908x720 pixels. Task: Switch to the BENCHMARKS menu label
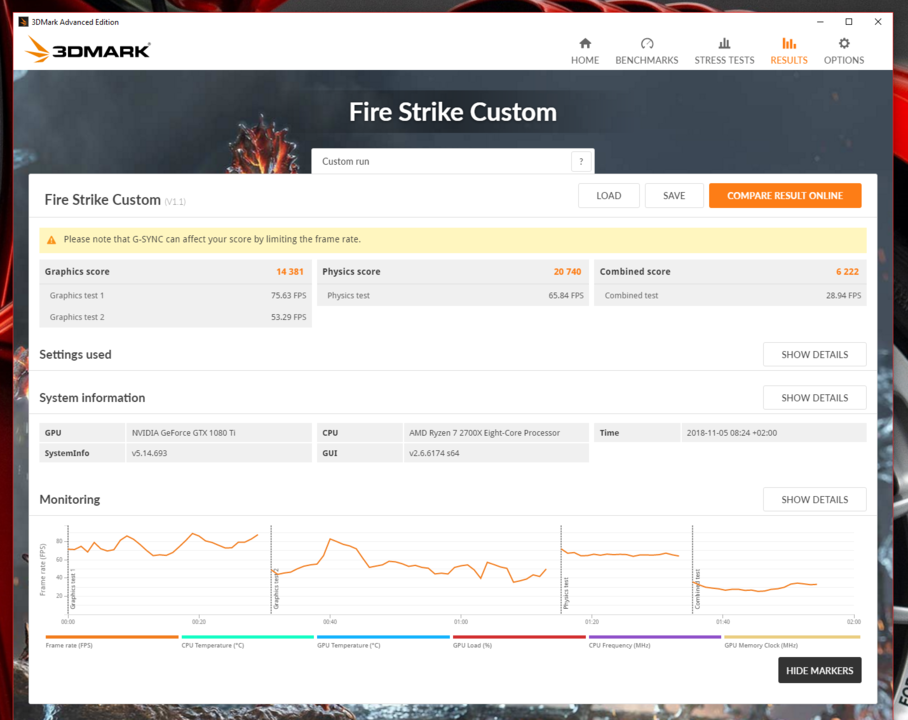pyautogui.click(x=647, y=60)
